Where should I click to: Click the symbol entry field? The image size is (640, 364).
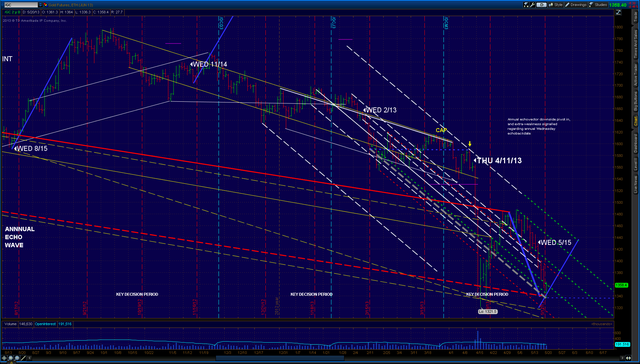point(21,5)
